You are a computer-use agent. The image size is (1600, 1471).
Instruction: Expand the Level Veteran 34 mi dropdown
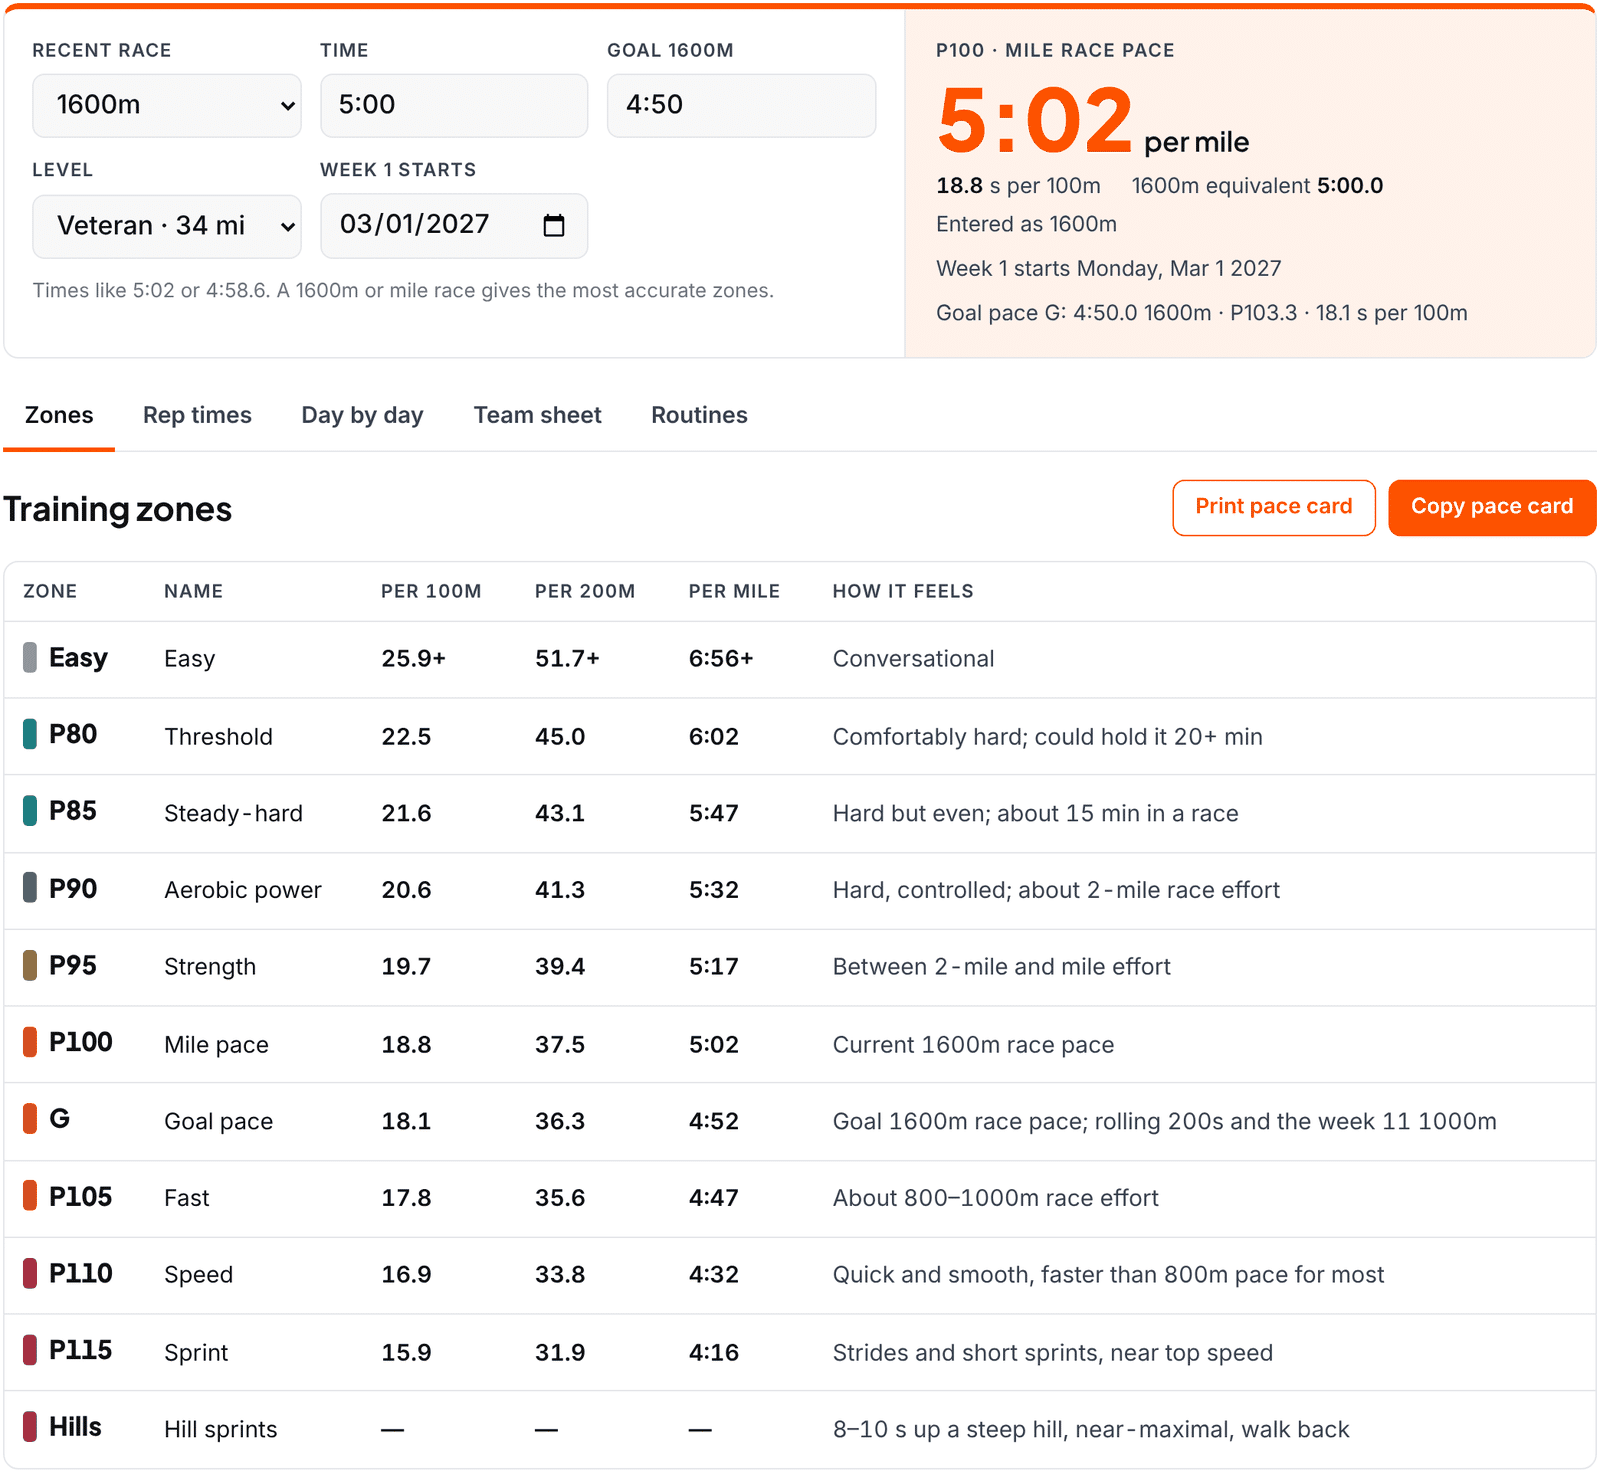(167, 226)
